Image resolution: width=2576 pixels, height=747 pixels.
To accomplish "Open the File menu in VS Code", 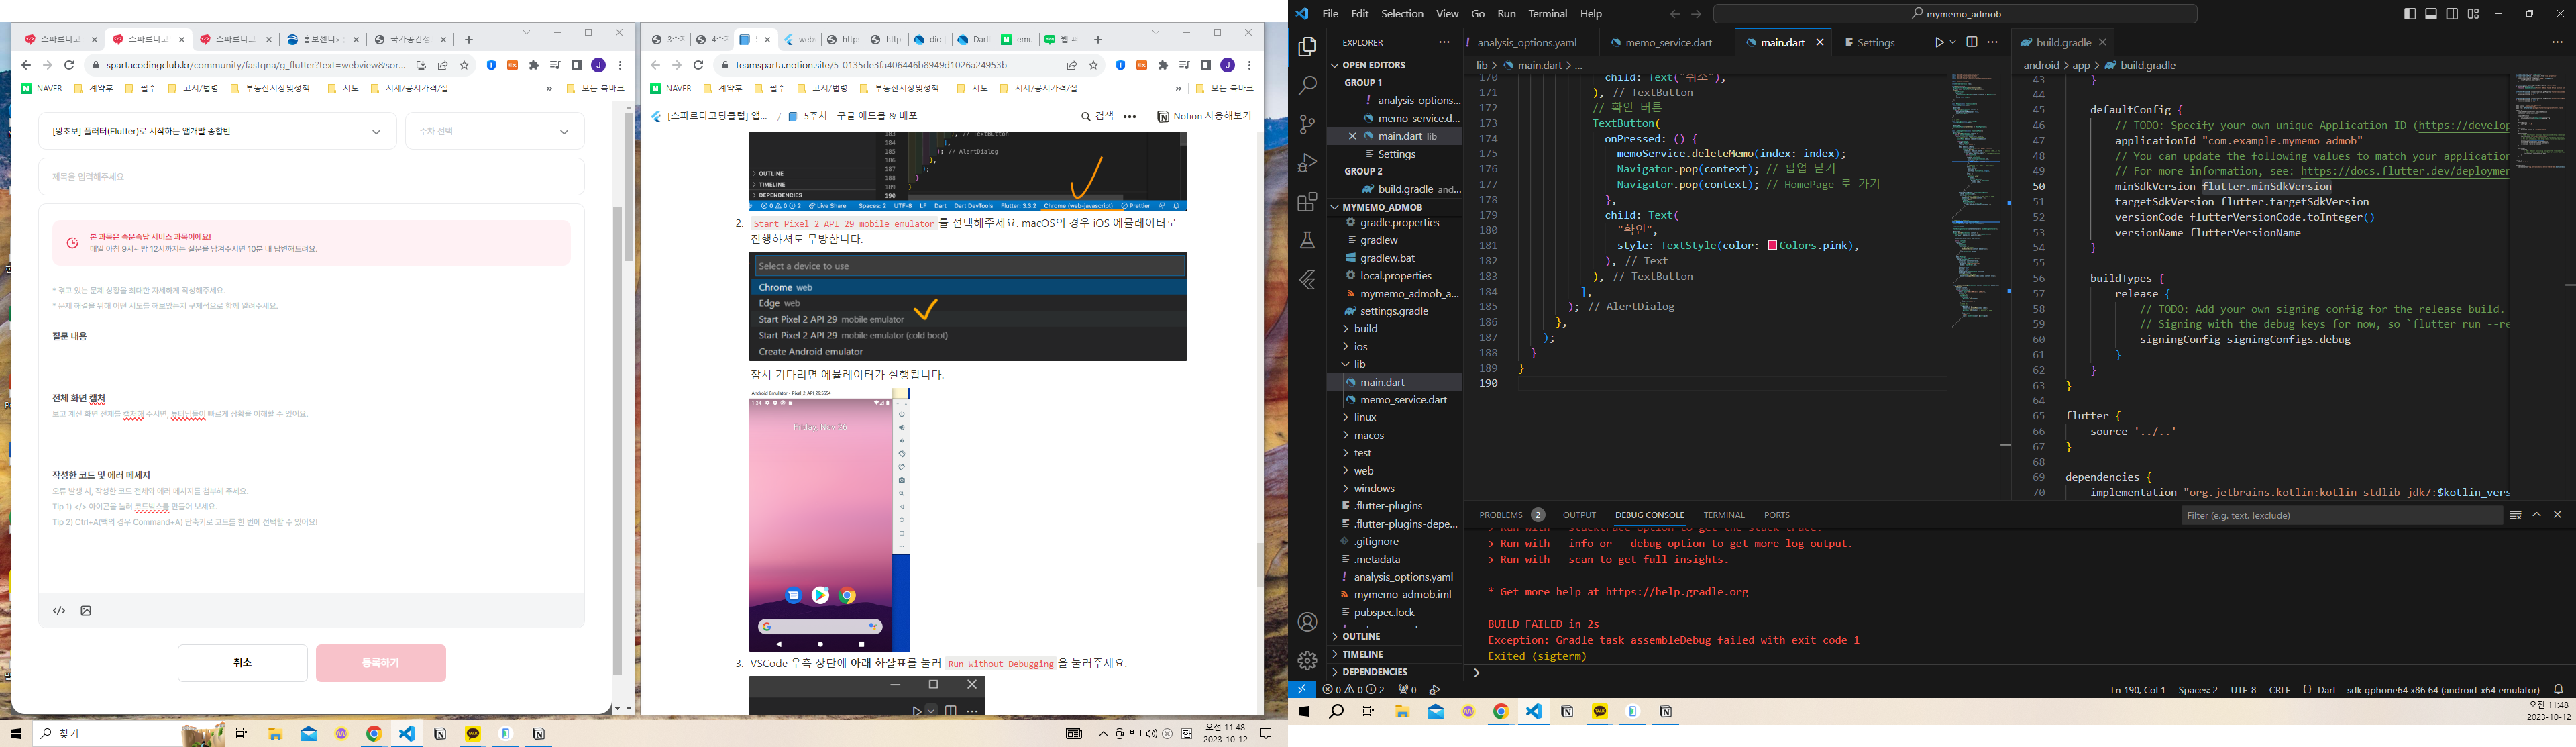I will click(1330, 14).
